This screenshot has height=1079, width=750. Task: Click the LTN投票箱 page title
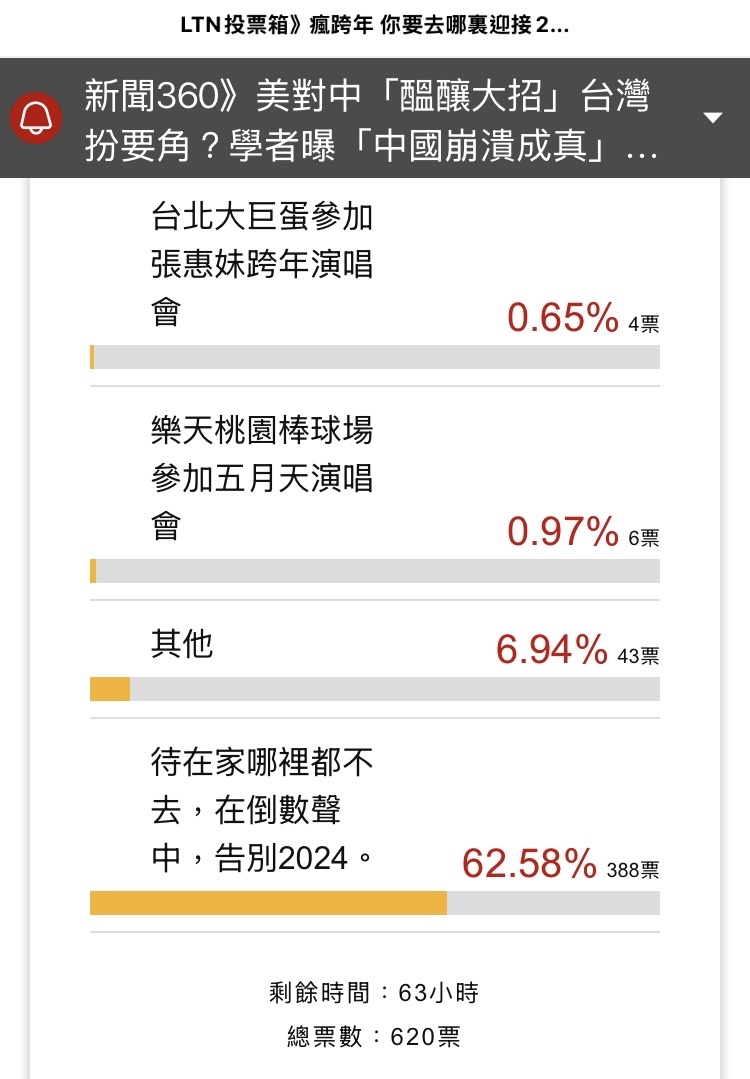point(375,25)
